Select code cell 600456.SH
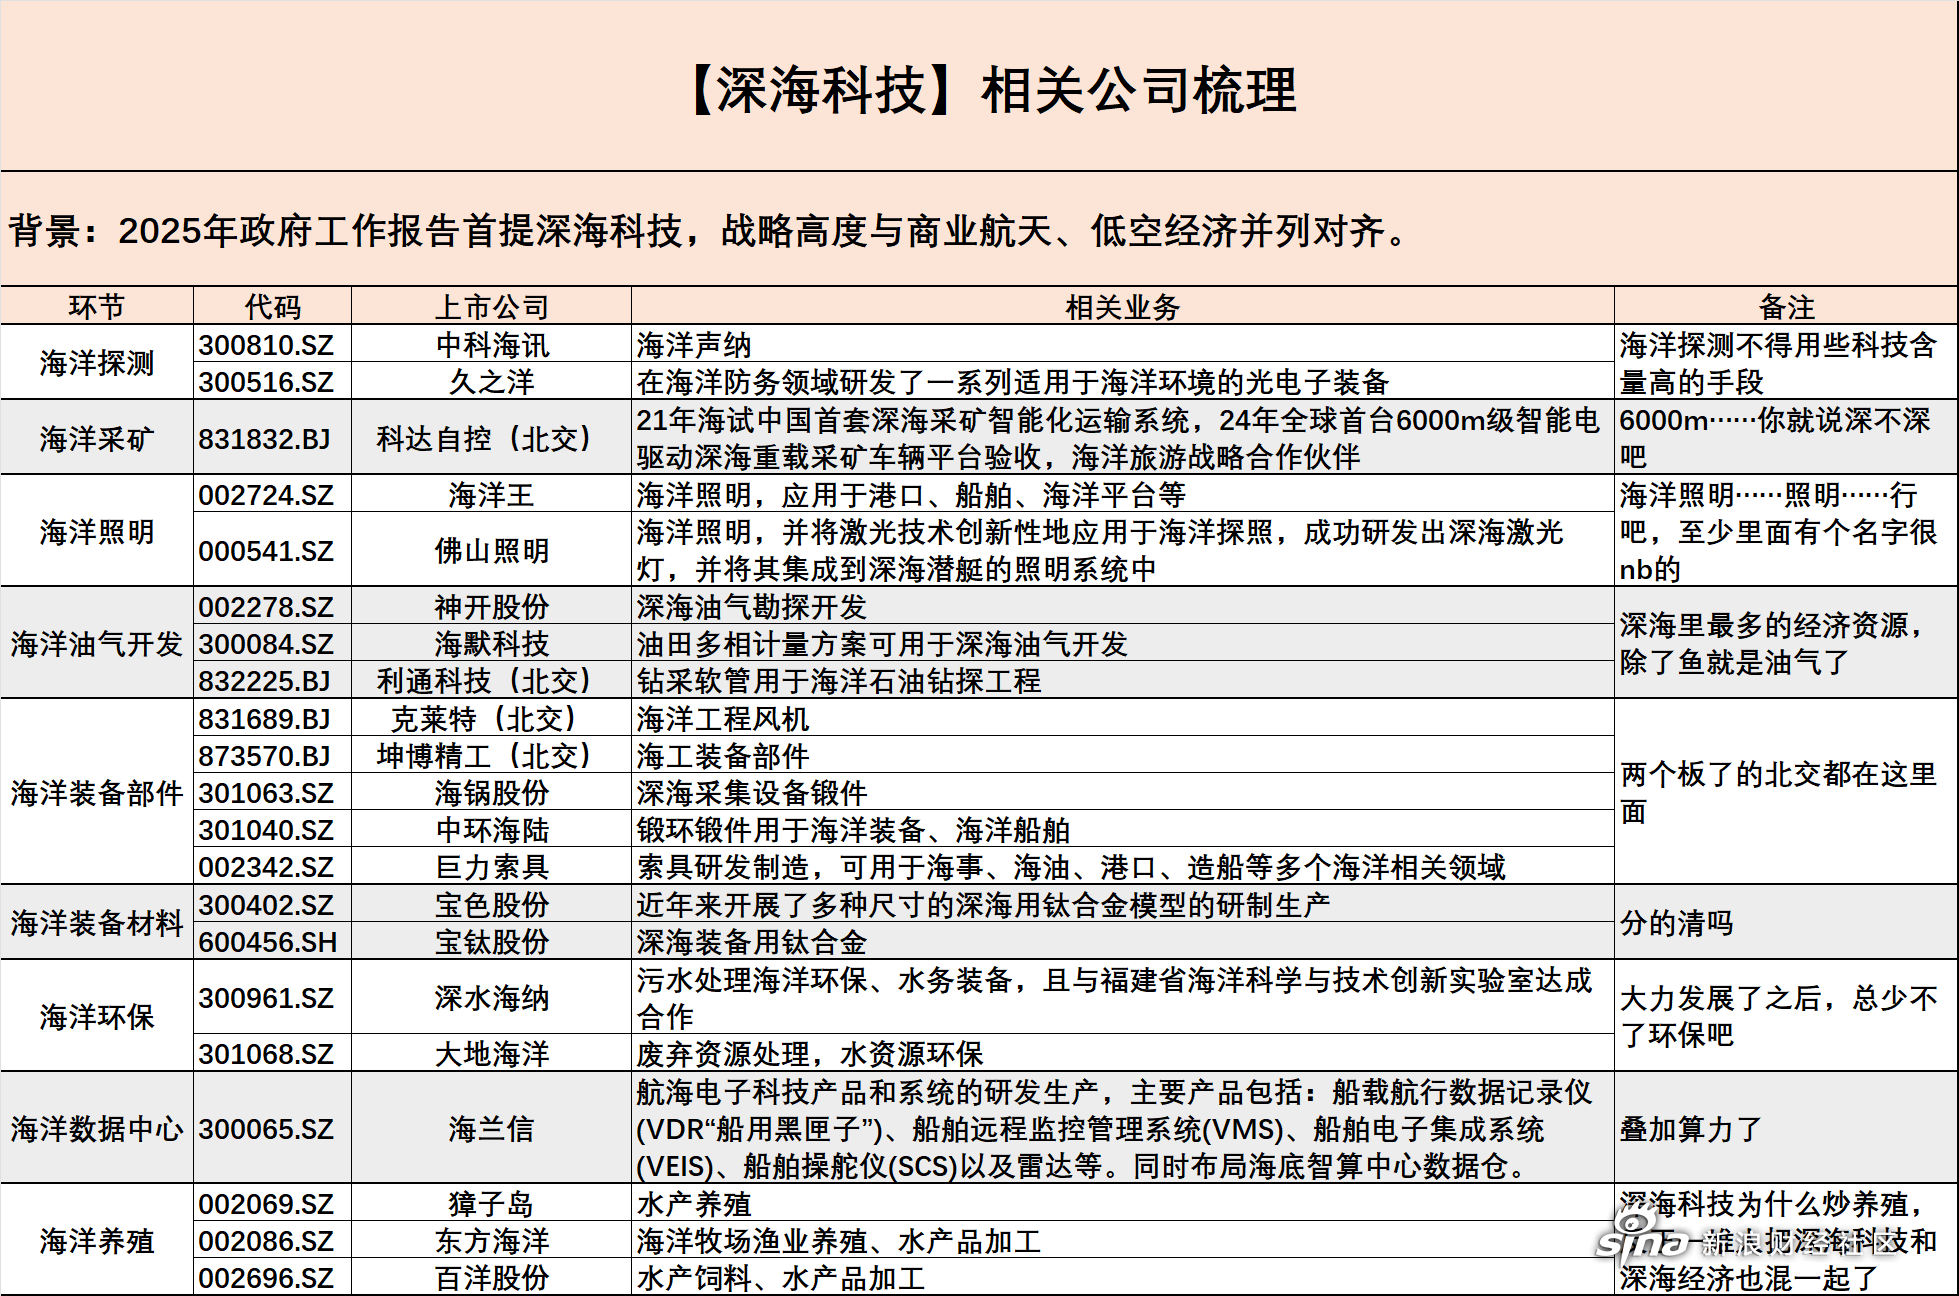 (x=272, y=941)
